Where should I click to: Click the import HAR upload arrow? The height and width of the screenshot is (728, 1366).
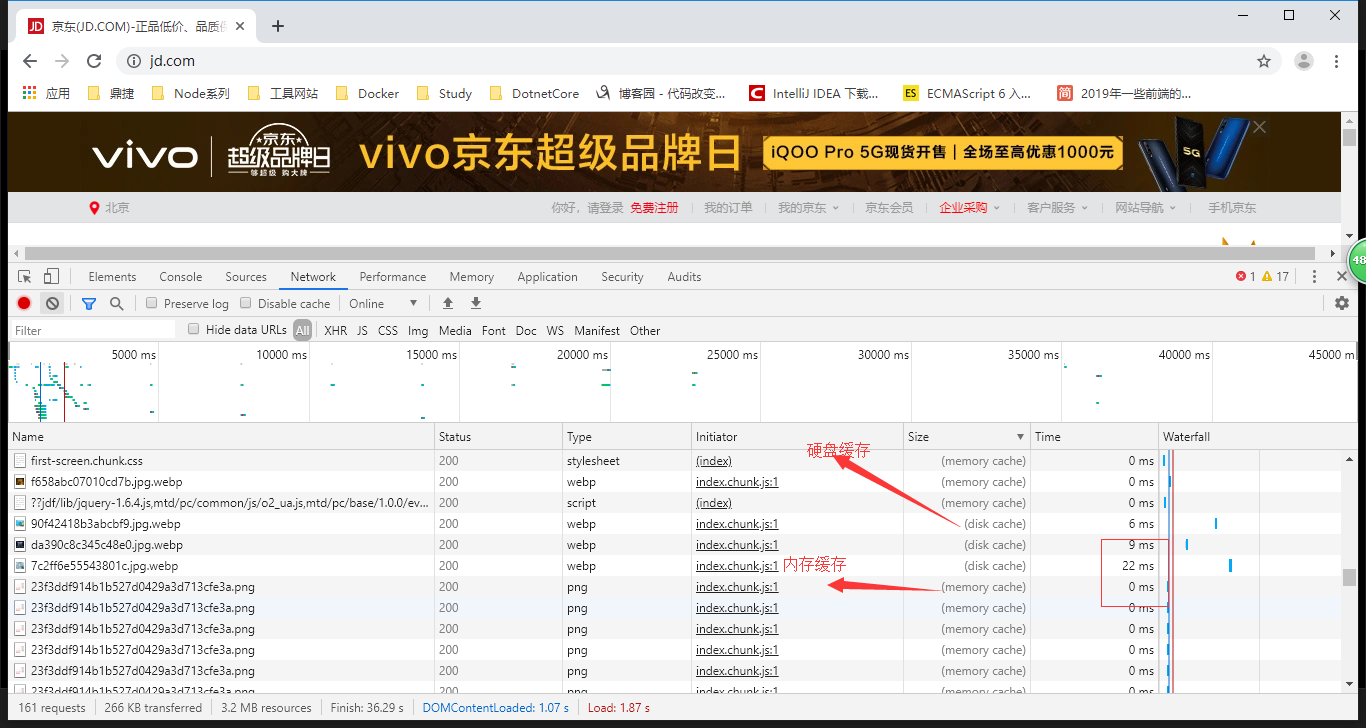pos(448,303)
